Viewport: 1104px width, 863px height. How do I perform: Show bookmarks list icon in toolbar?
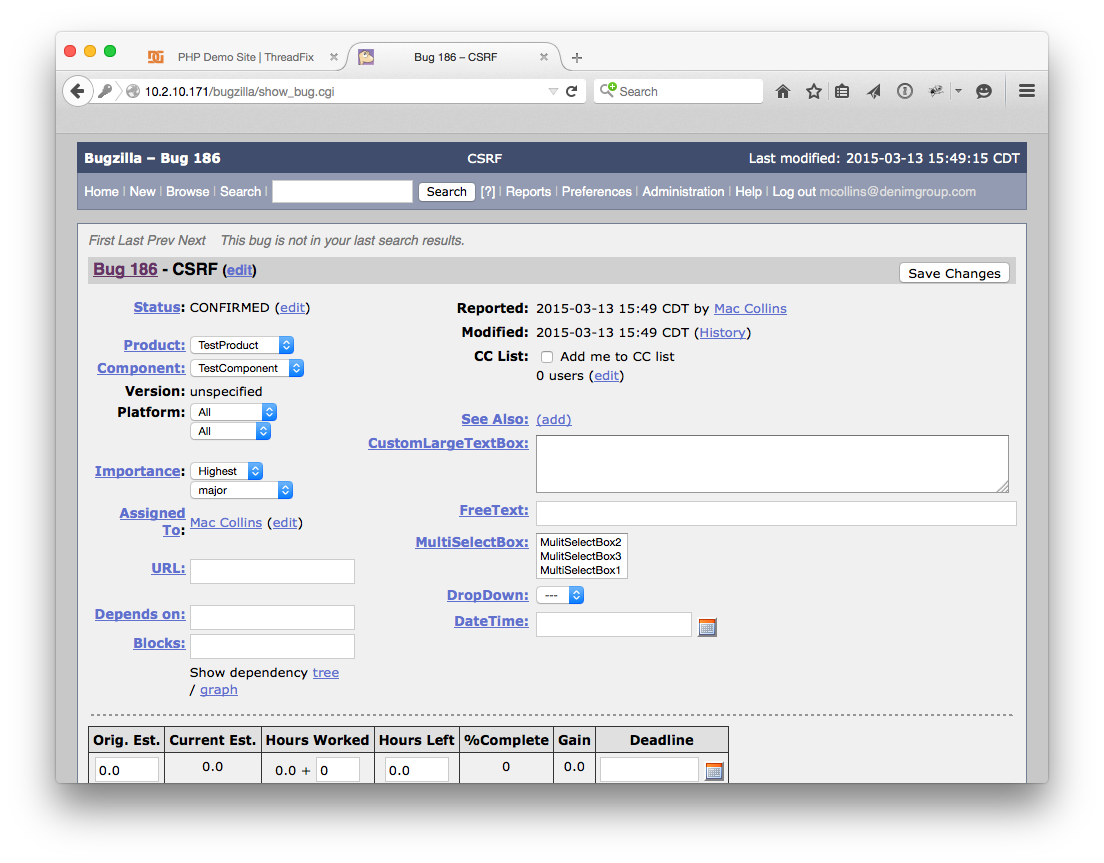[x=842, y=91]
